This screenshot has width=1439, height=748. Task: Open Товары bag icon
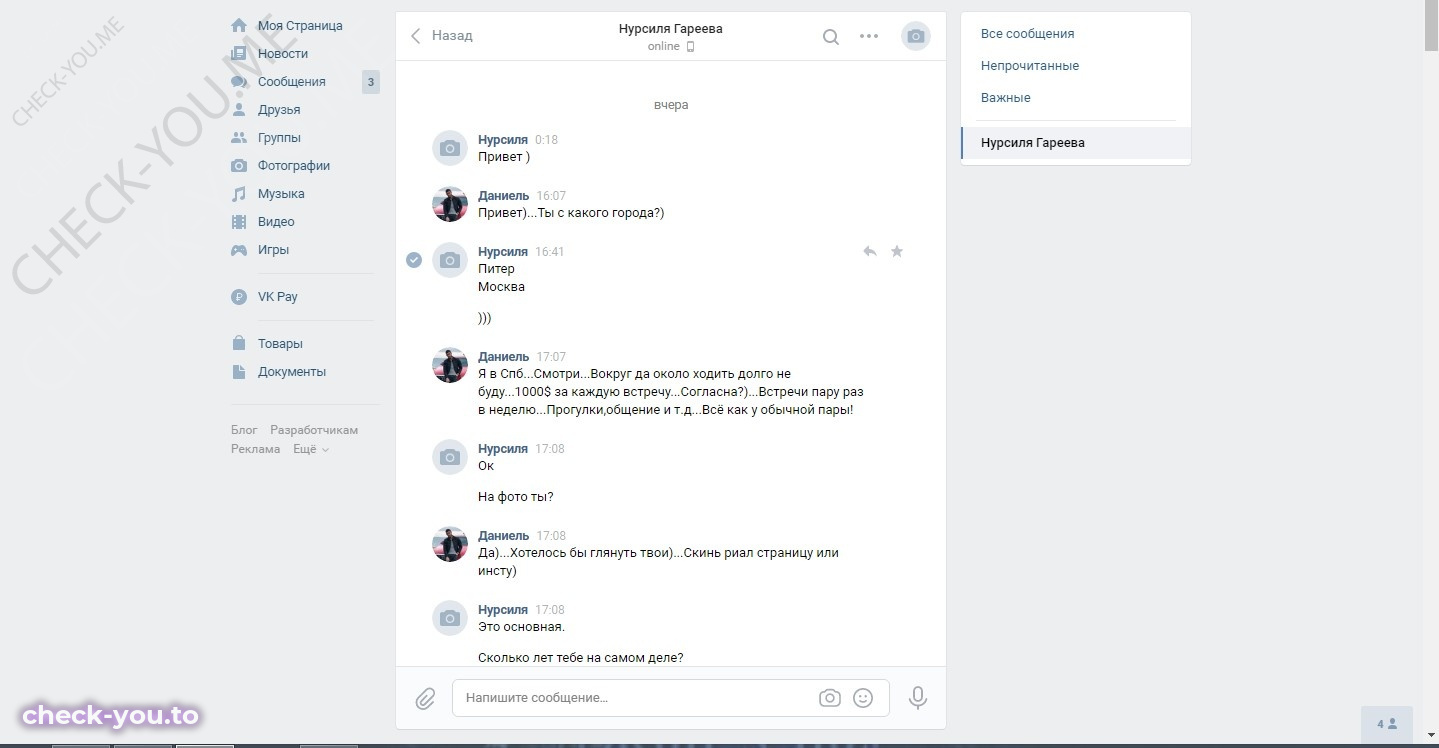(239, 343)
